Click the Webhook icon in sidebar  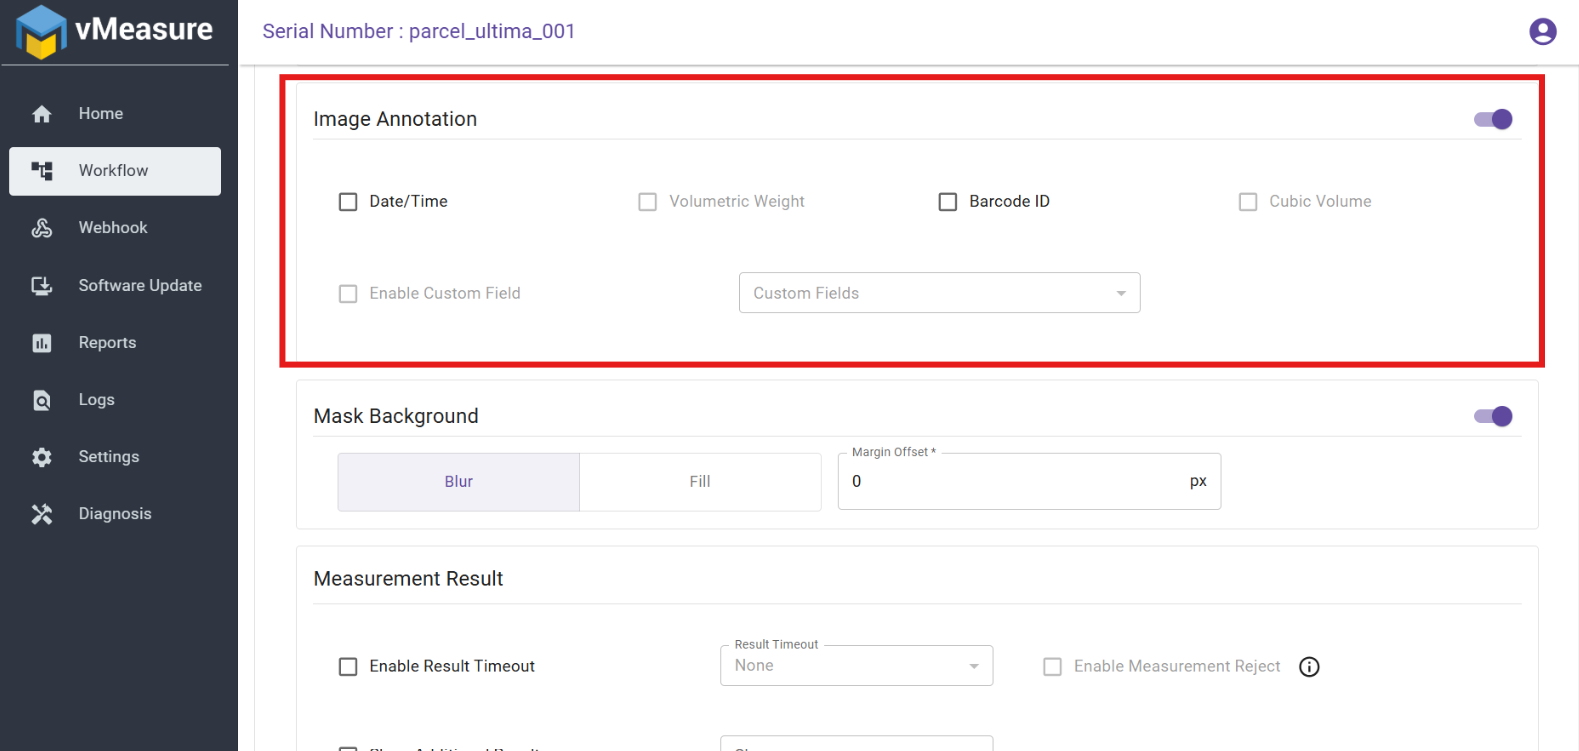pos(42,228)
